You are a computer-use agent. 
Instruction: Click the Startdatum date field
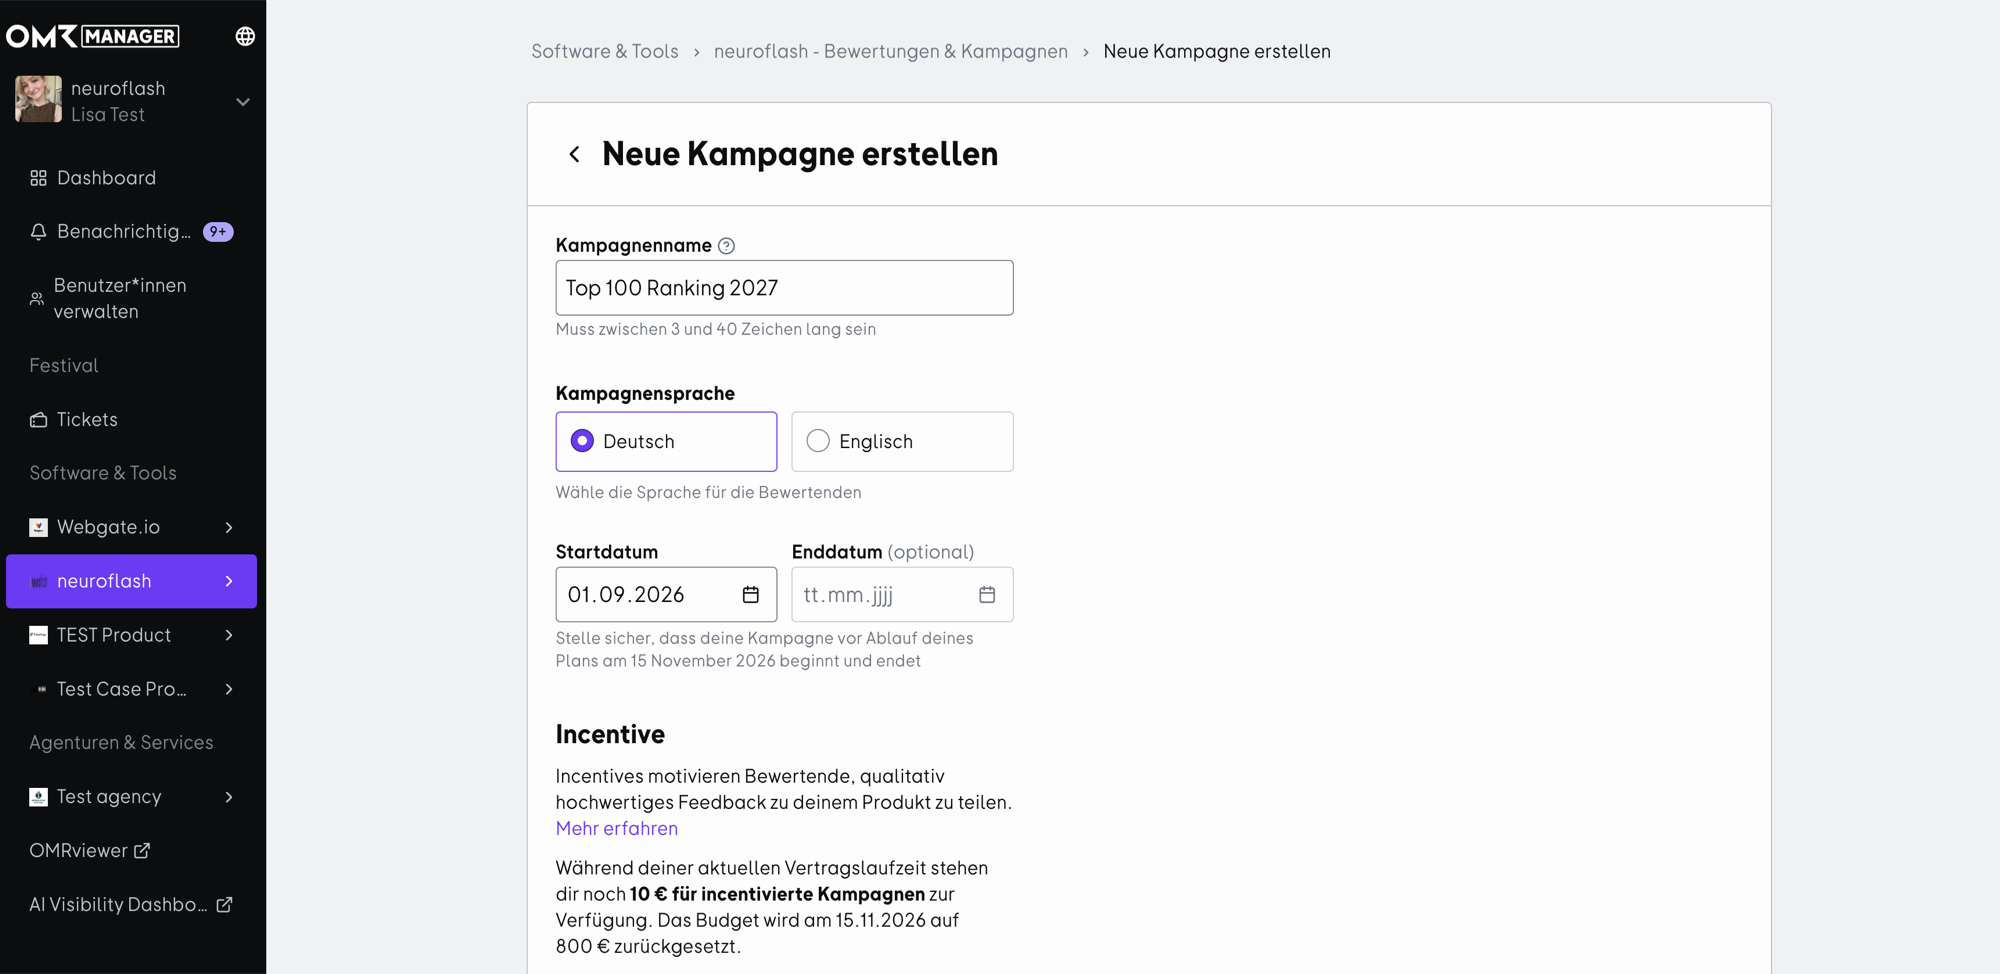pyautogui.click(x=666, y=595)
